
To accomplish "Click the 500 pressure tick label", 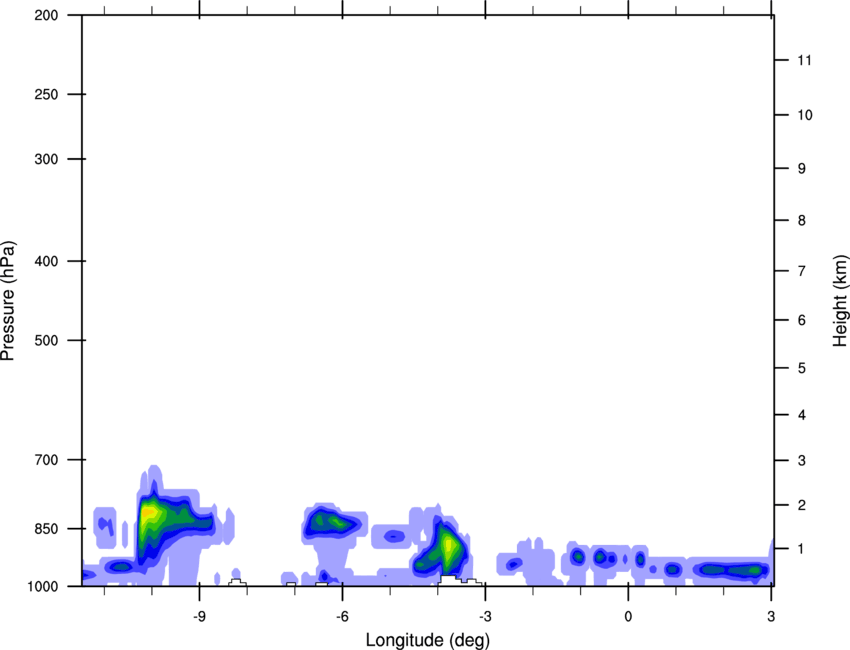I will [x=46, y=340].
